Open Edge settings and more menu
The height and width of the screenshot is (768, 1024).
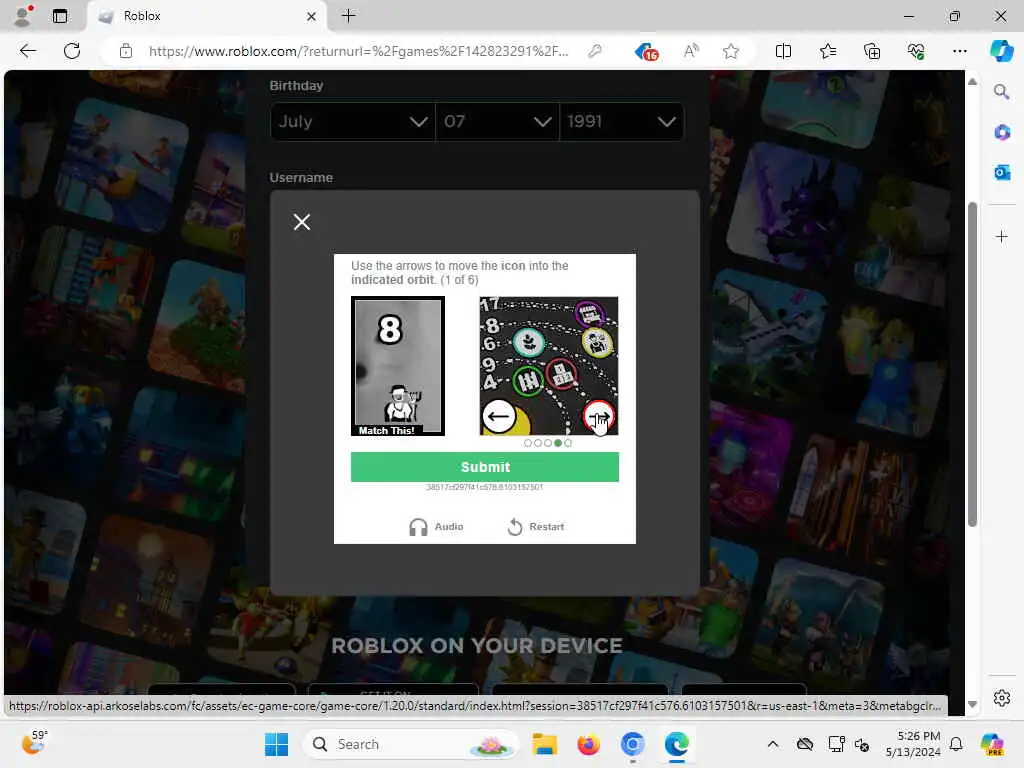(x=959, y=51)
